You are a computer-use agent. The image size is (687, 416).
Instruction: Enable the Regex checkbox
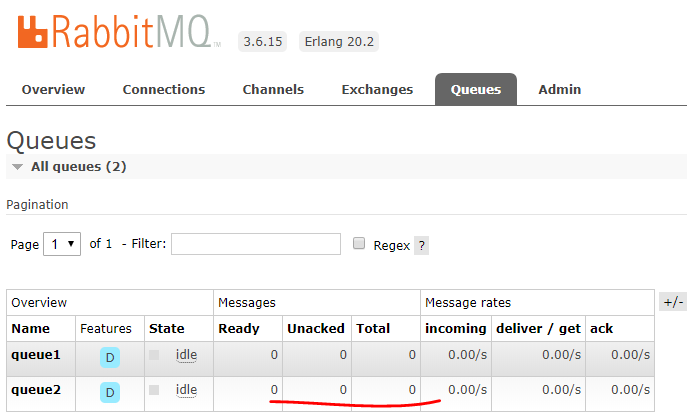[x=359, y=243]
